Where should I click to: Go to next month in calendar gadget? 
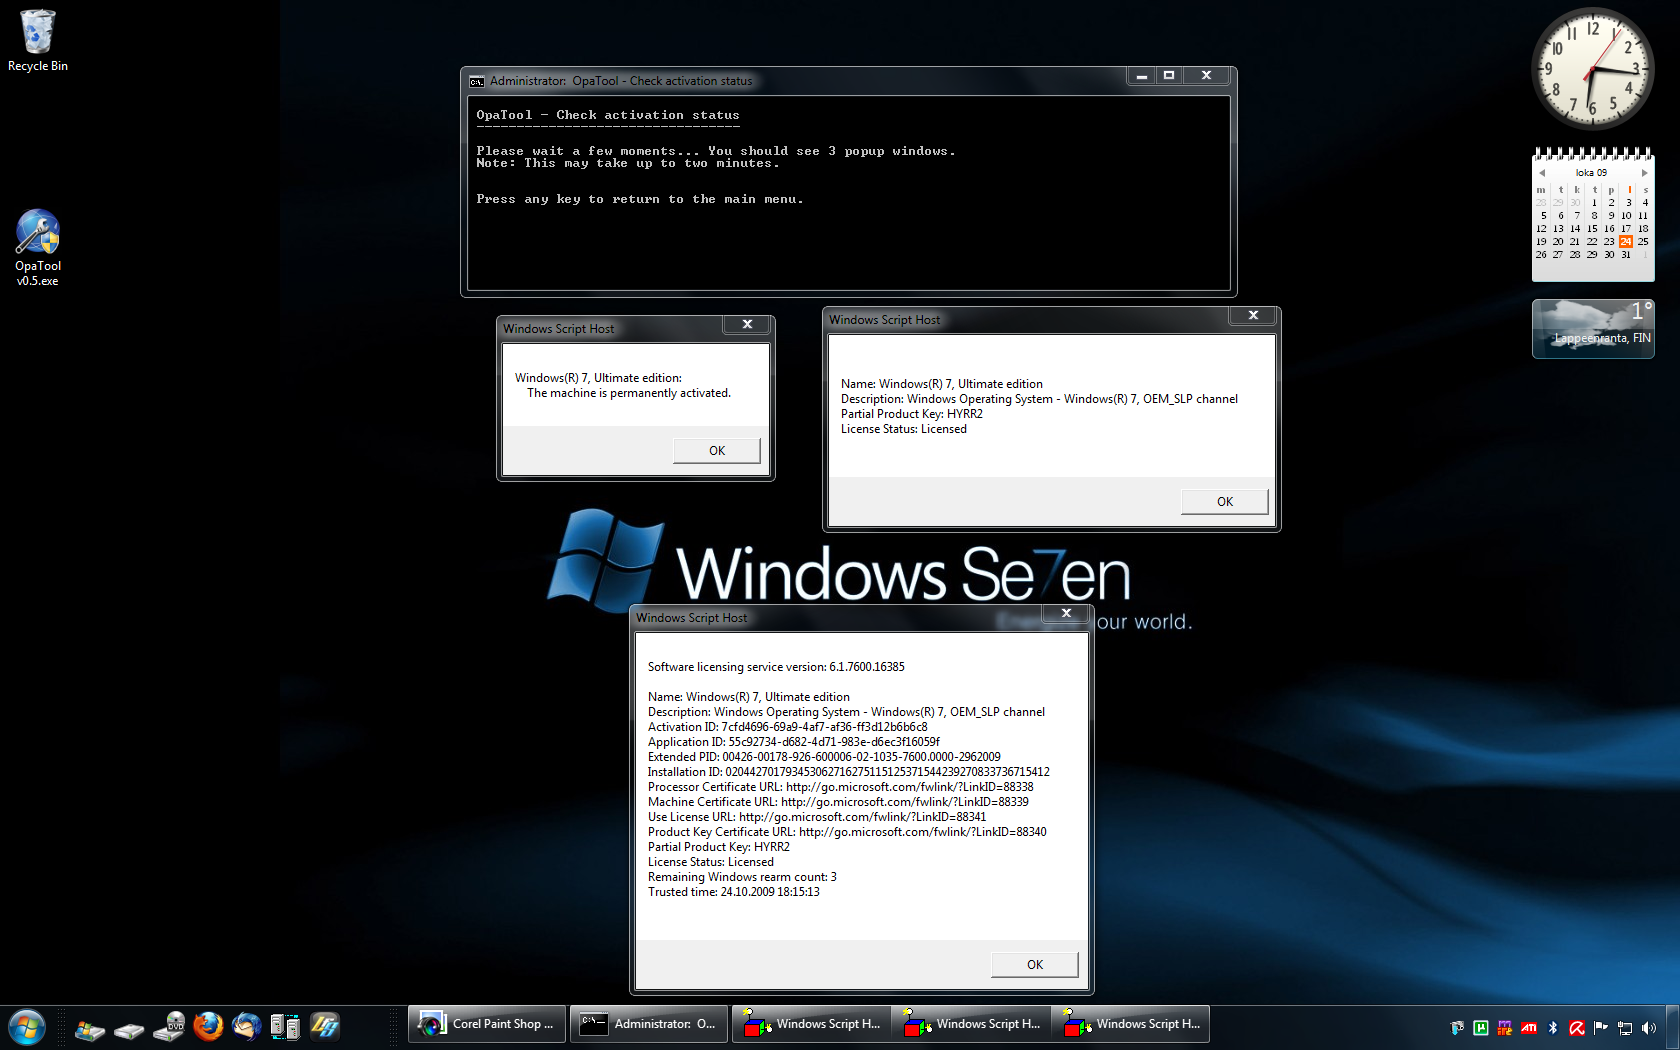tap(1644, 173)
